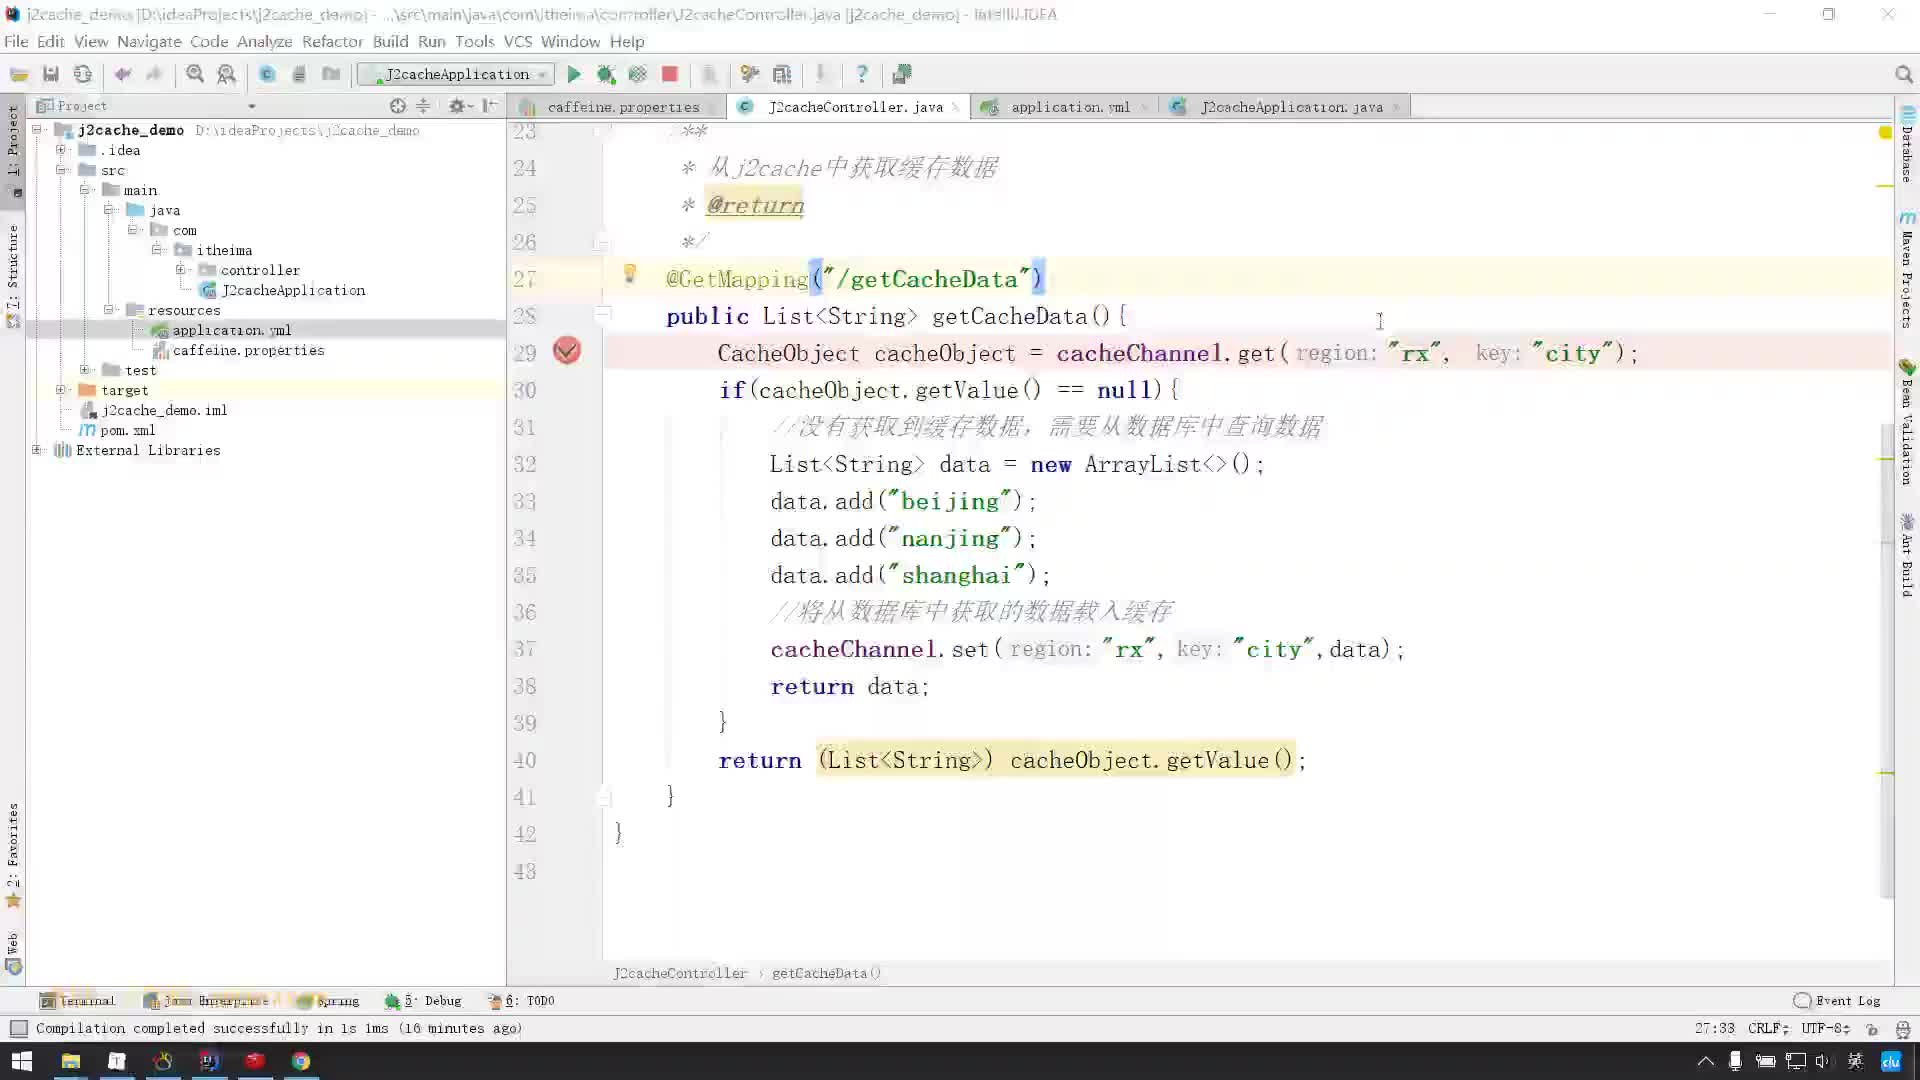Hide the Project tool window
The height and width of the screenshot is (1080, 1920).
(x=490, y=106)
